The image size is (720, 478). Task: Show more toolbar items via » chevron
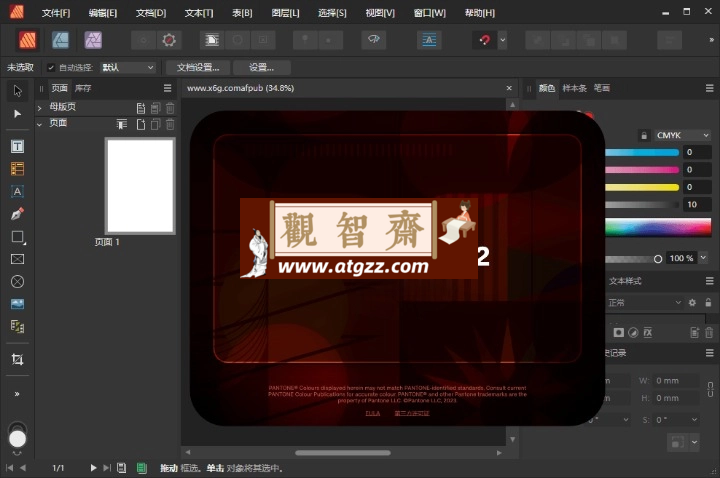point(711,40)
